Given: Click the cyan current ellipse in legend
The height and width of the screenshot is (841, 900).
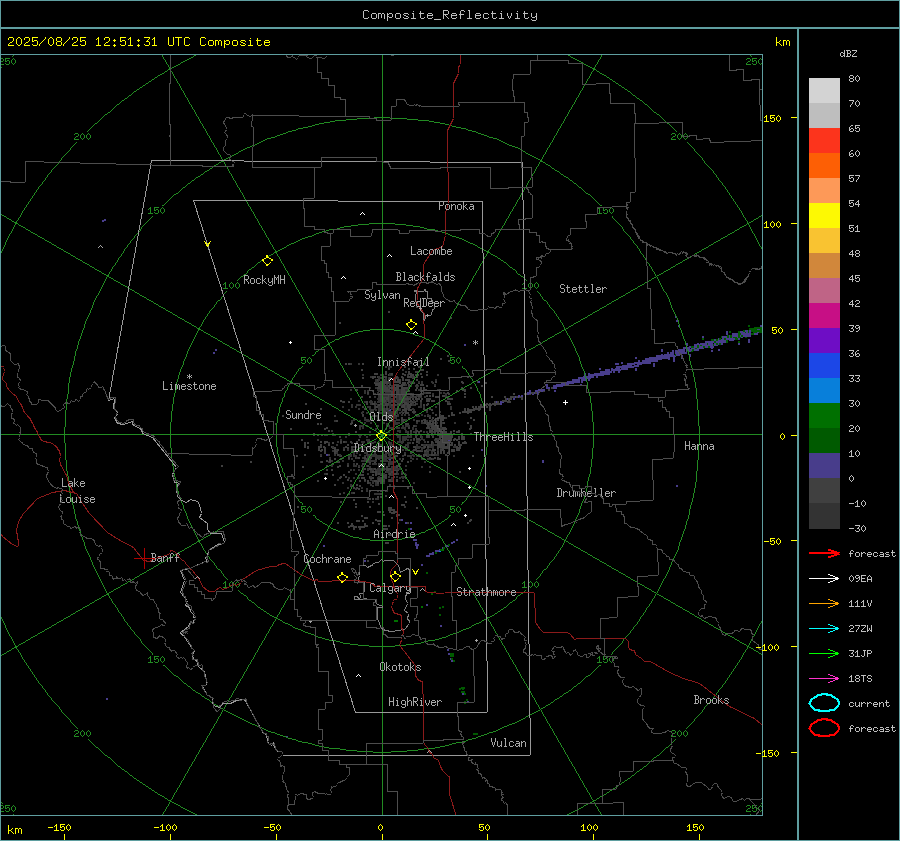Looking at the screenshot, I should (824, 703).
